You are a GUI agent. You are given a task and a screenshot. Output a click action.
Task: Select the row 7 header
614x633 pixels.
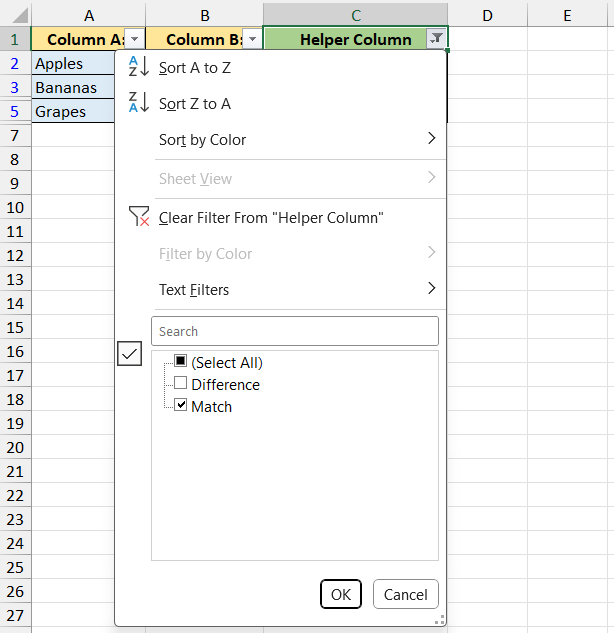coord(15,136)
